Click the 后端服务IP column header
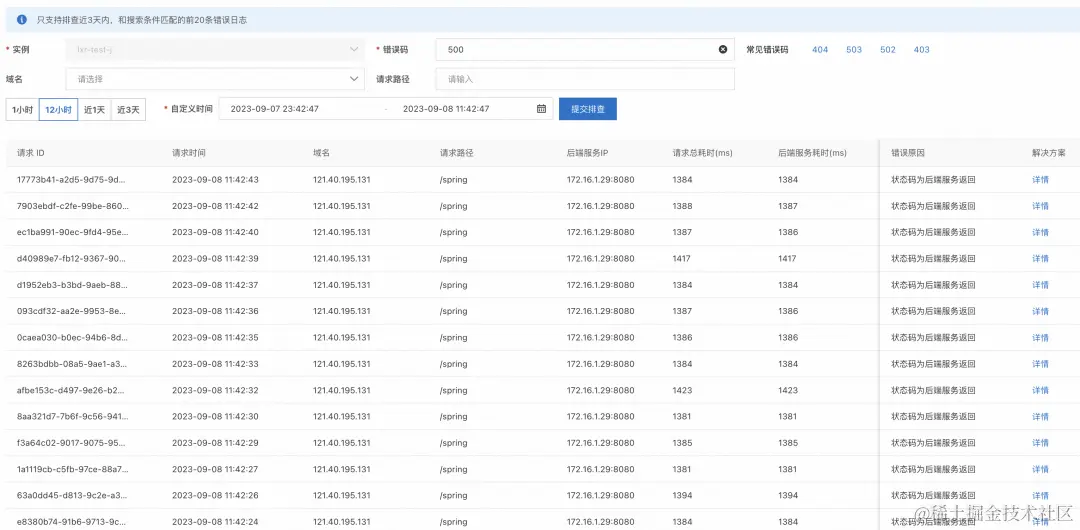 click(x=587, y=153)
